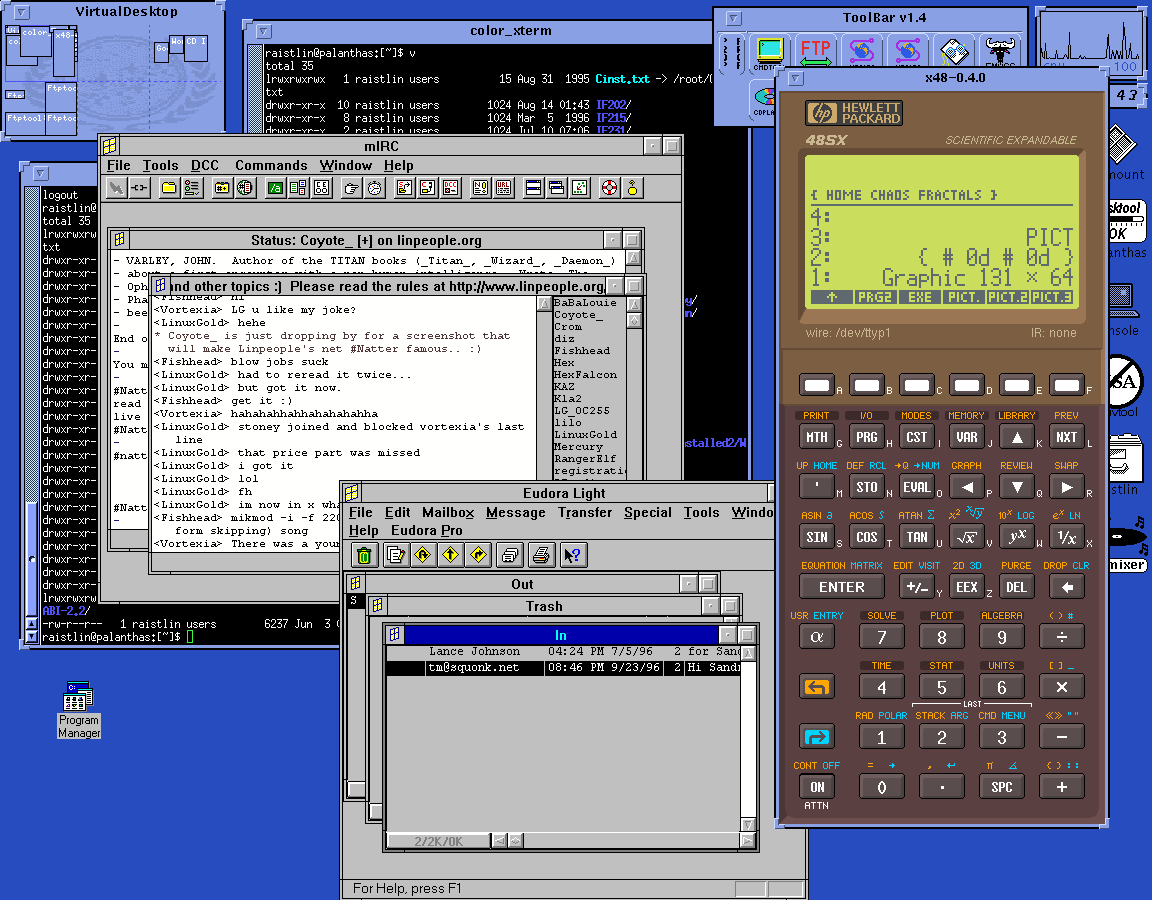Click the NXT key on the calculator
The width and height of the screenshot is (1152, 900).
[x=1066, y=437]
